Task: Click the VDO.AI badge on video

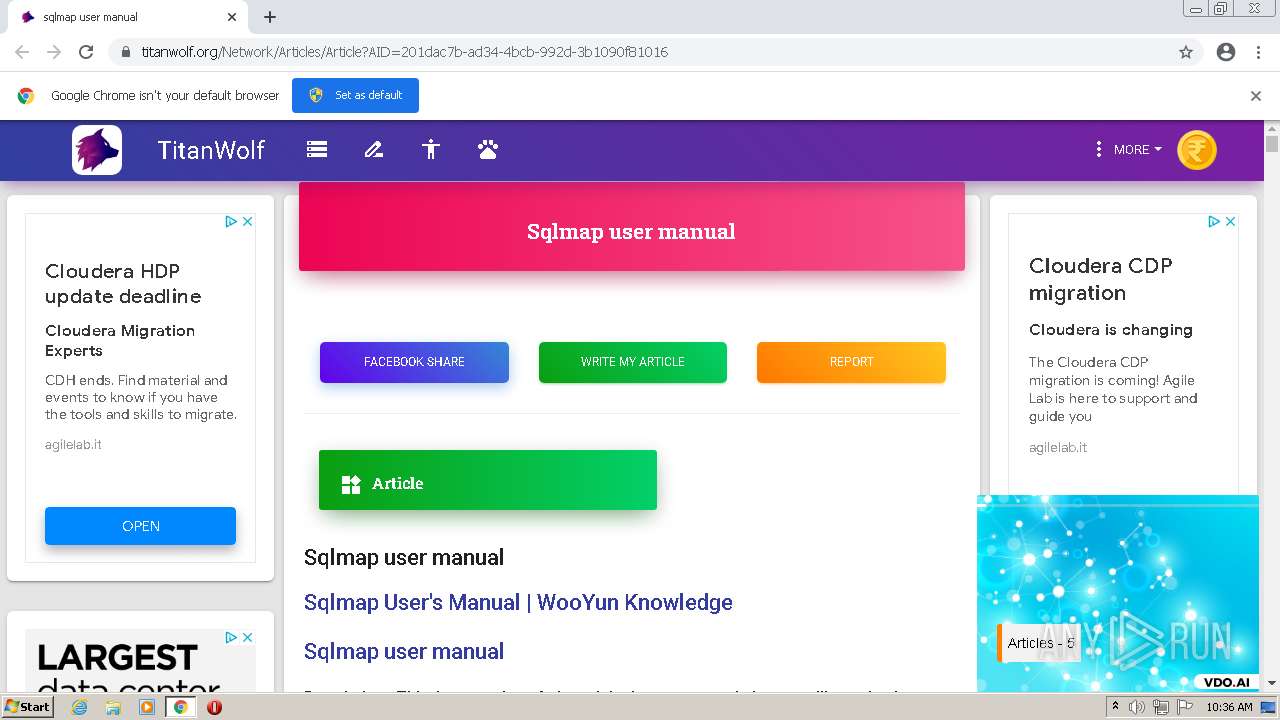Action: point(1226,682)
